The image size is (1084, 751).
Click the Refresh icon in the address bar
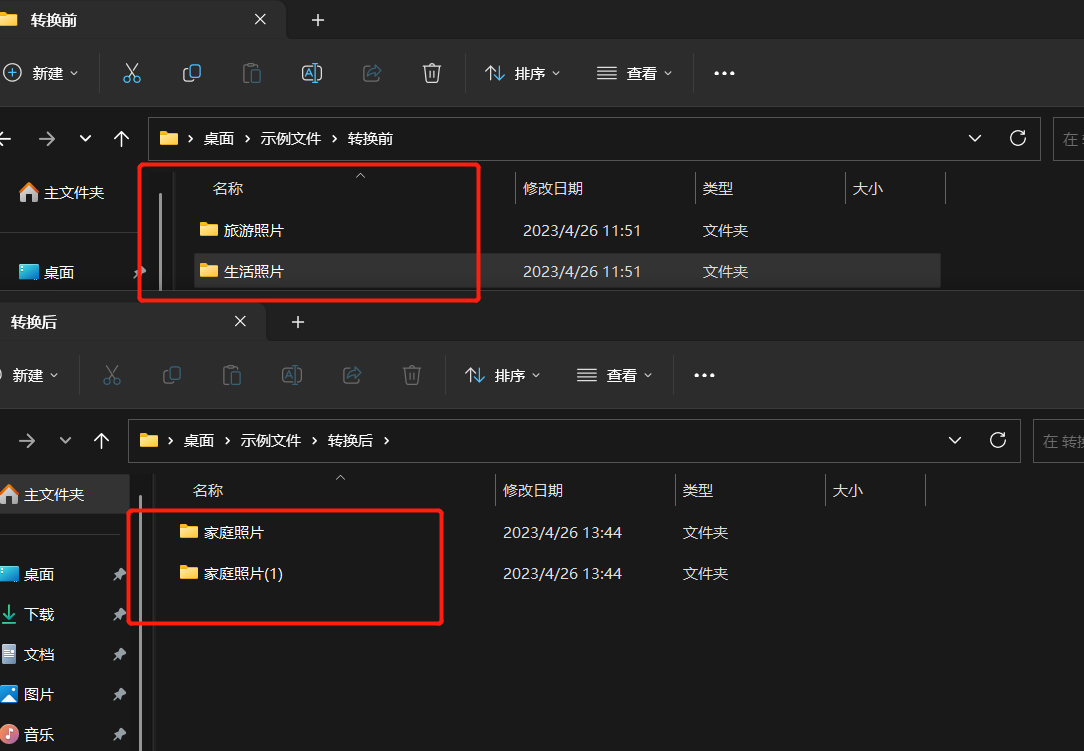[x=1017, y=138]
